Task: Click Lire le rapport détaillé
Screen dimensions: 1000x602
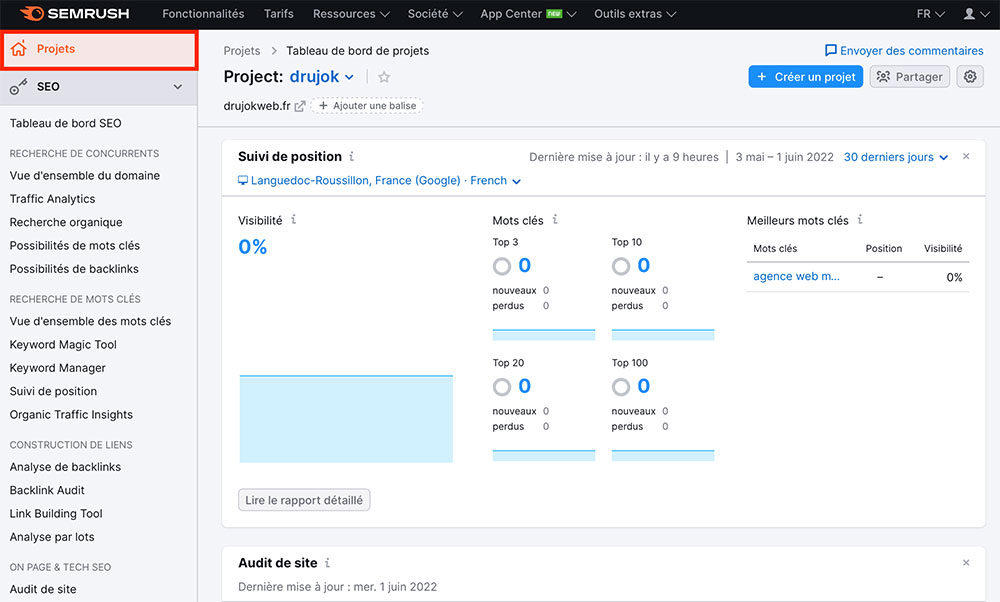Action: [x=304, y=500]
